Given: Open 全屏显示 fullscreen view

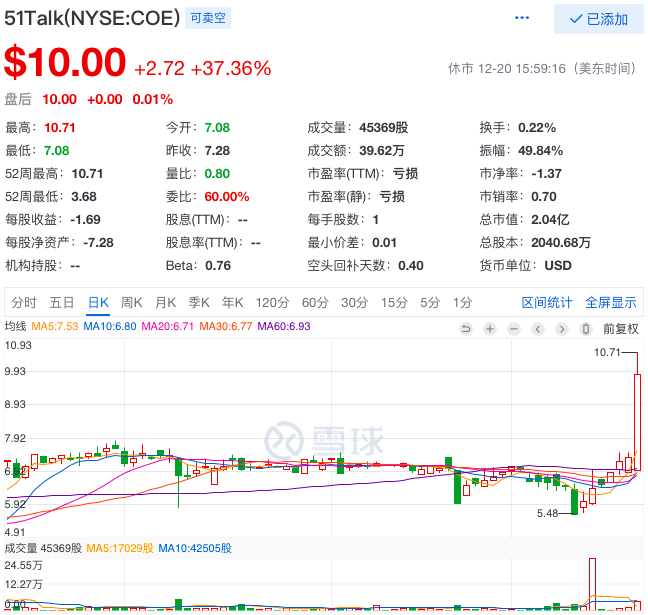Looking at the screenshot, I should pyautogui.click(x=610, y=303).
